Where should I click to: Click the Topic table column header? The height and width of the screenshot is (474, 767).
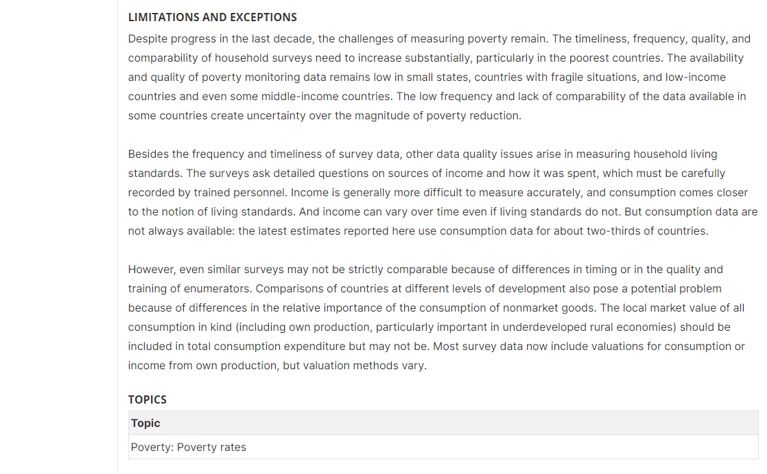(x=146, y=423)
